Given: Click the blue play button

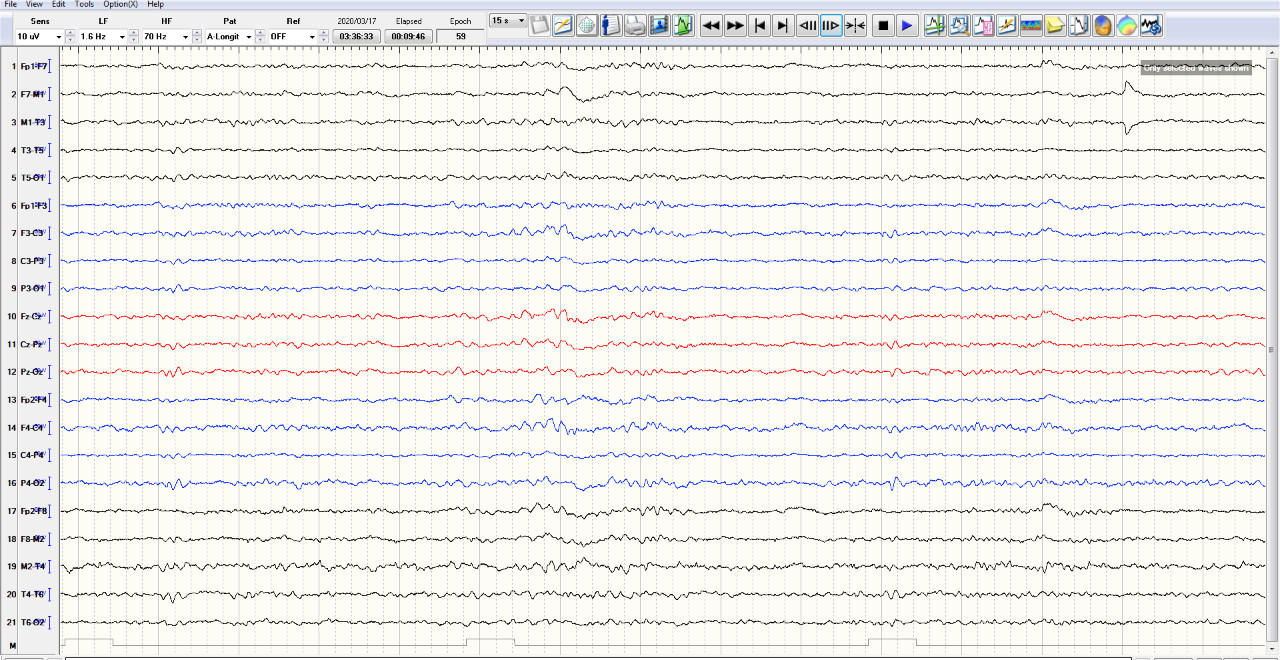Looking at the screenshot, I should click(x=906, y=26).
